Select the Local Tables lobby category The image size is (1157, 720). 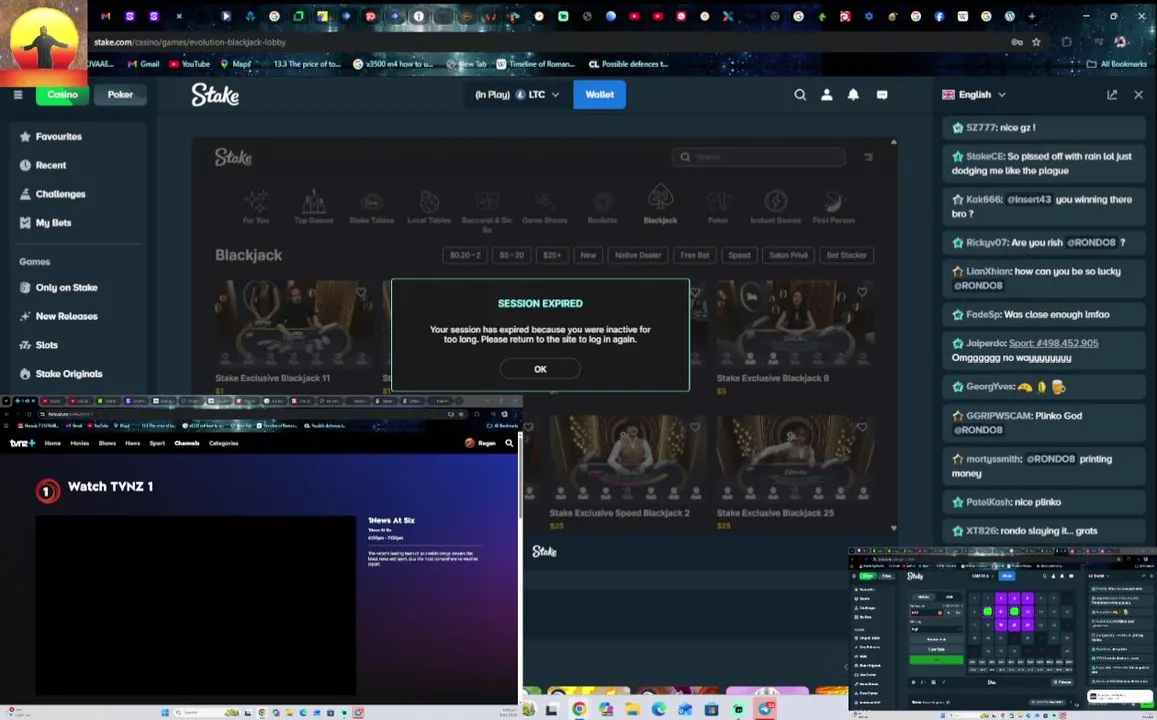point(429,207)
